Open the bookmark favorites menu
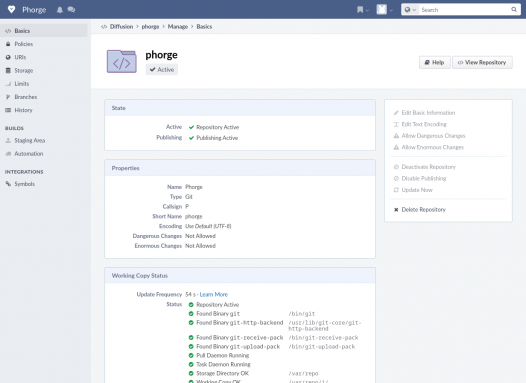 point(363,10)
